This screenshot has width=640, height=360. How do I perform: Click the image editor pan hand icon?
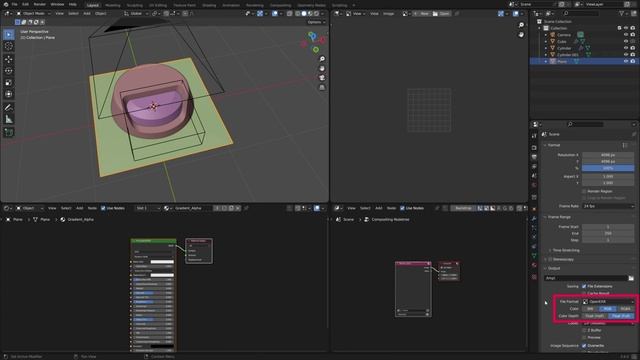point(521,35)
